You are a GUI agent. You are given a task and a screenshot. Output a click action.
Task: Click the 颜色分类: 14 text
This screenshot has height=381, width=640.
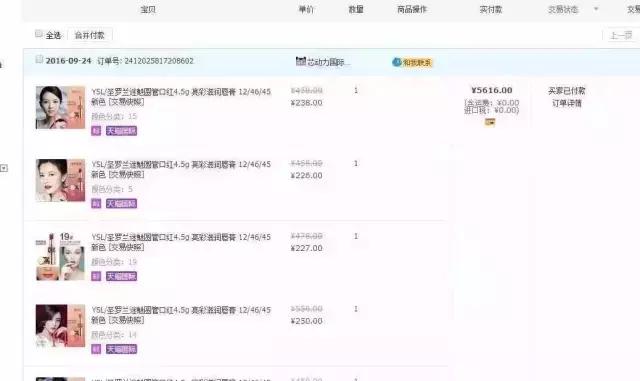click(114, 335)
